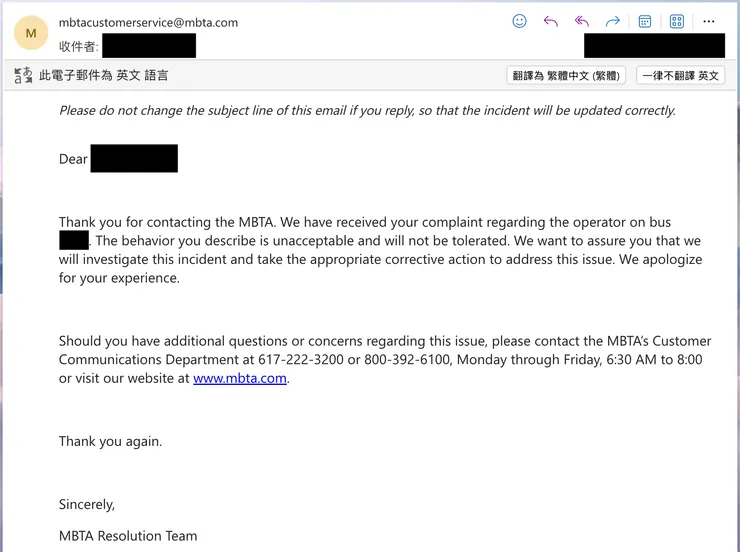Screen dimensions: 740x552
Task: Open the more actions ellipsis menu
Action: [709, 21]
